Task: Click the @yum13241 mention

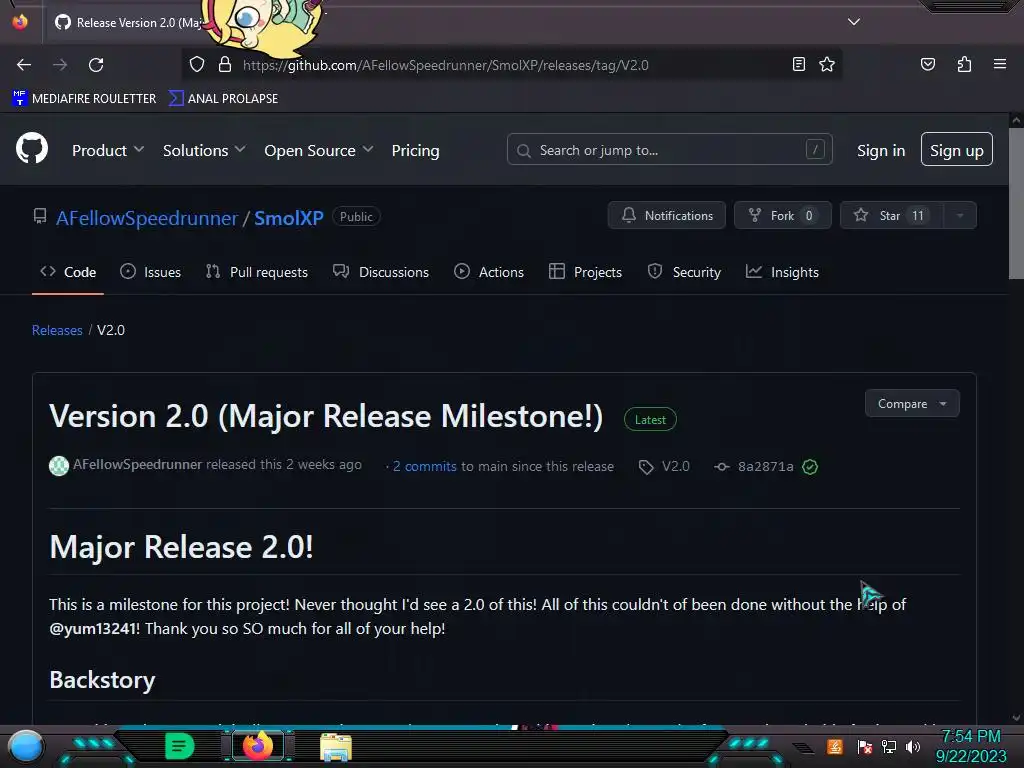Action: coord(93,629)
